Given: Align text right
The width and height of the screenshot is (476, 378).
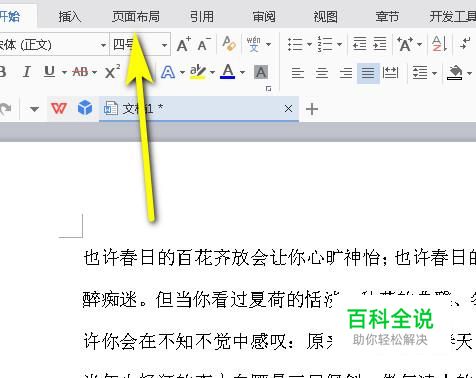Looking at the screenshot, I should (346, 72).
